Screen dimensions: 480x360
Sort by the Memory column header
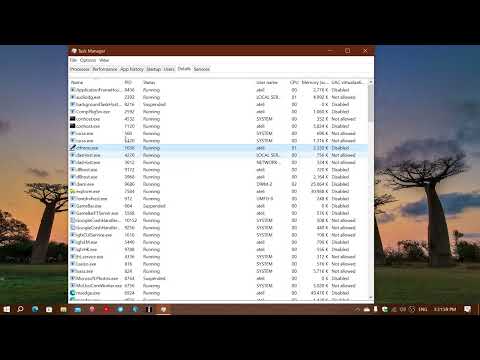click(315, 82)
